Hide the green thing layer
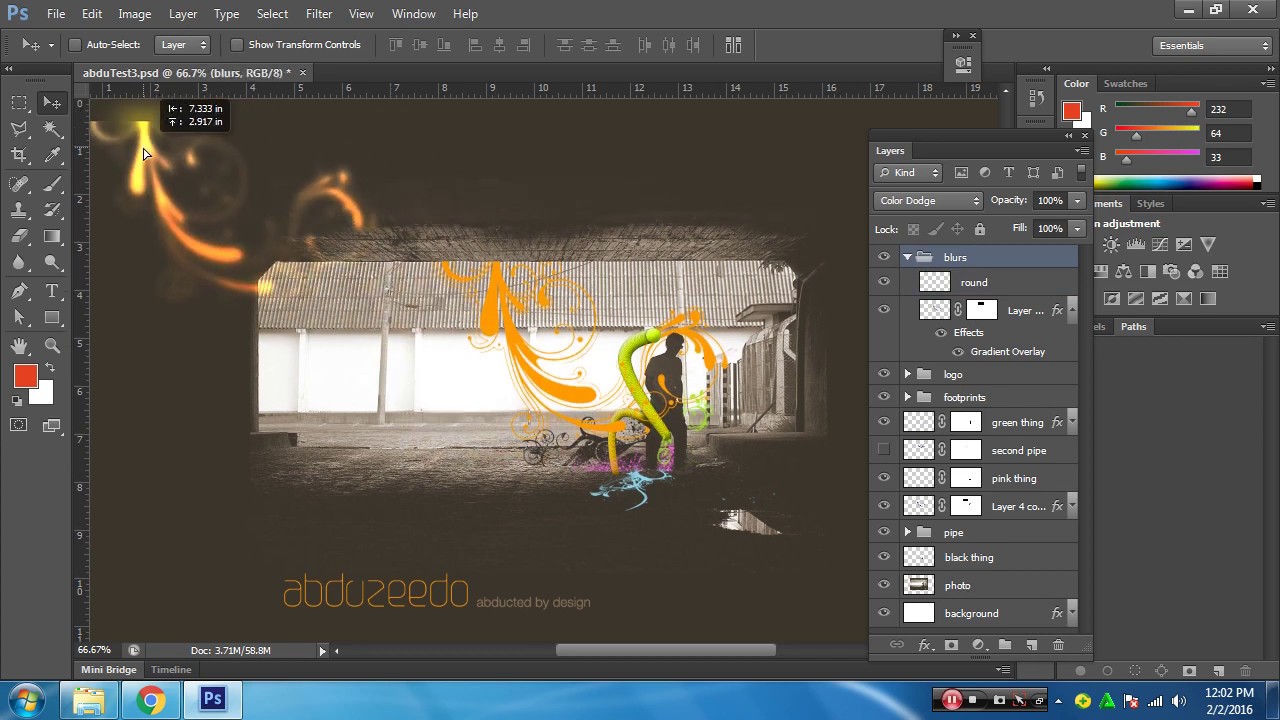This screenshot has width=1280, height=720. [883, 422]
